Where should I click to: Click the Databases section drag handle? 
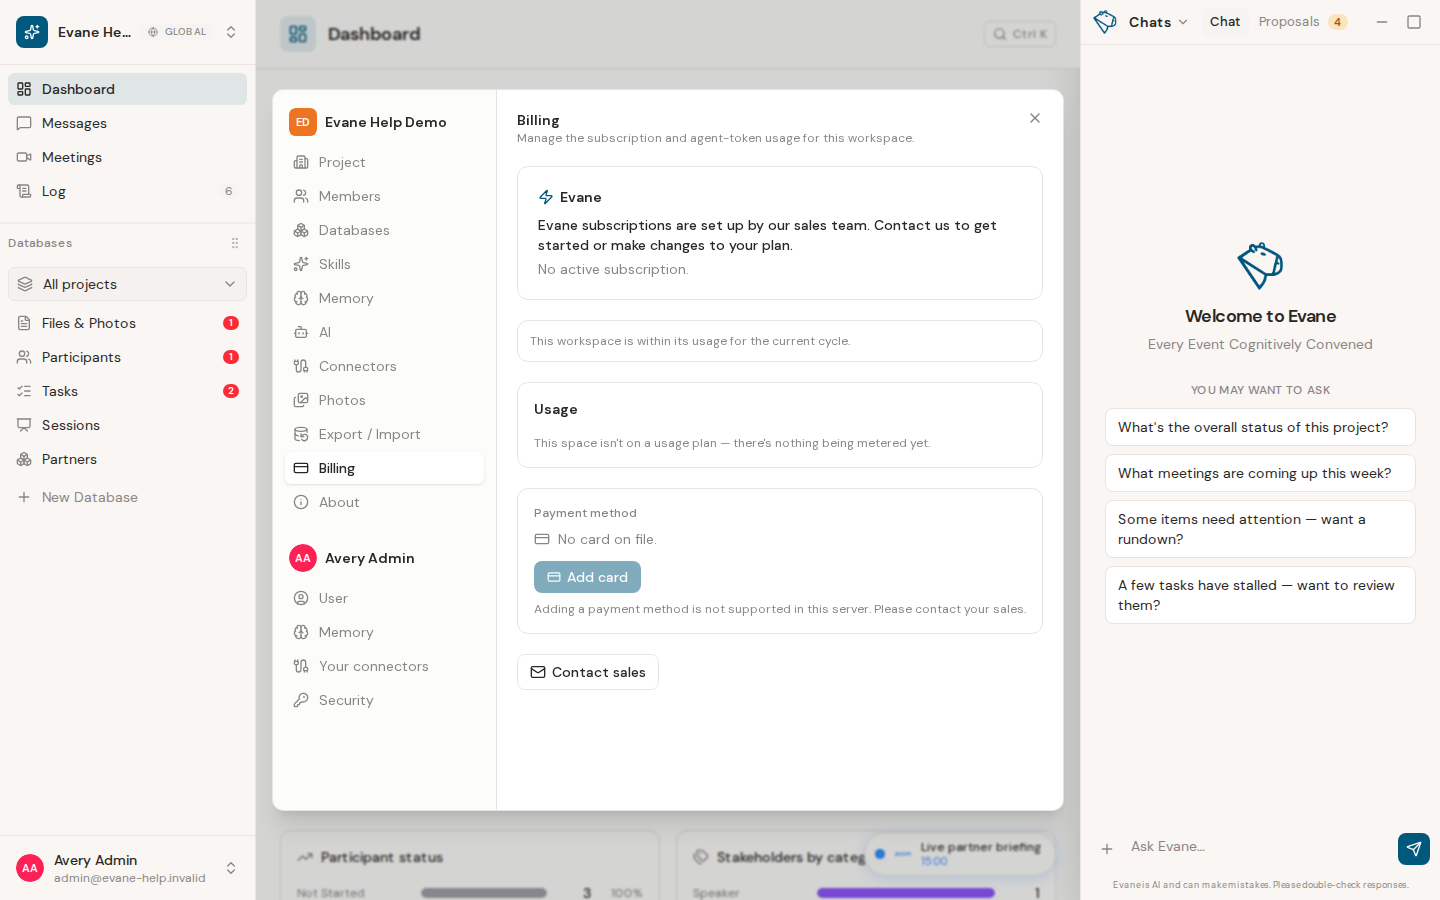click(x=235, y=243)
